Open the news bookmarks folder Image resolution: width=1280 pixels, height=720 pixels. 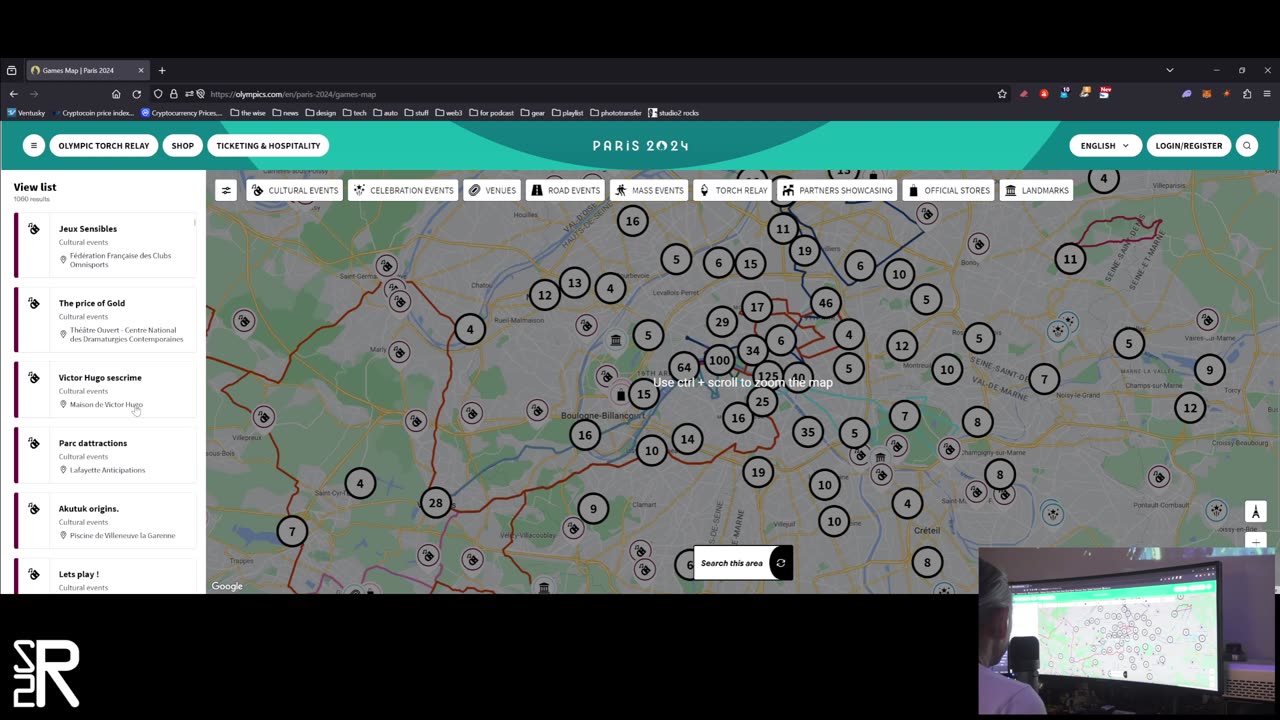pos(285,113)
